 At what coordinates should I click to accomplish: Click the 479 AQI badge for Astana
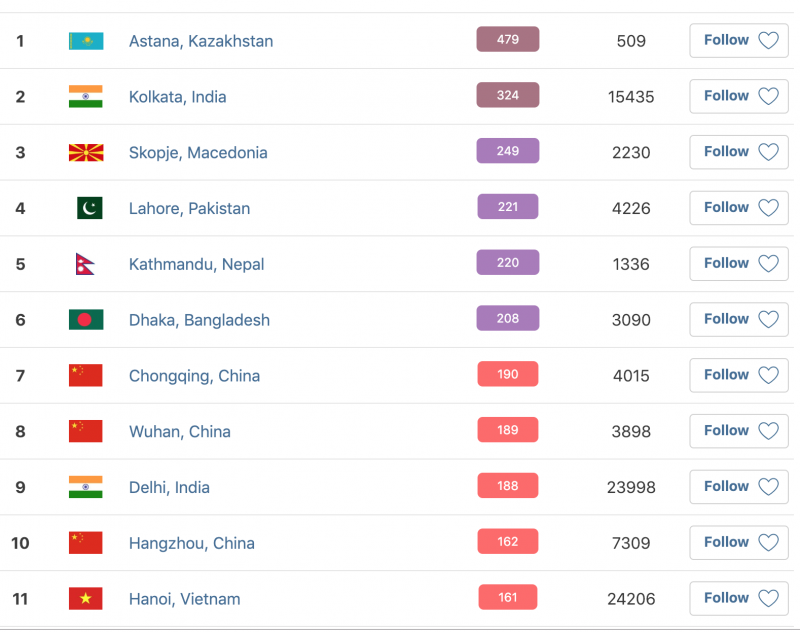pos(507,40)
